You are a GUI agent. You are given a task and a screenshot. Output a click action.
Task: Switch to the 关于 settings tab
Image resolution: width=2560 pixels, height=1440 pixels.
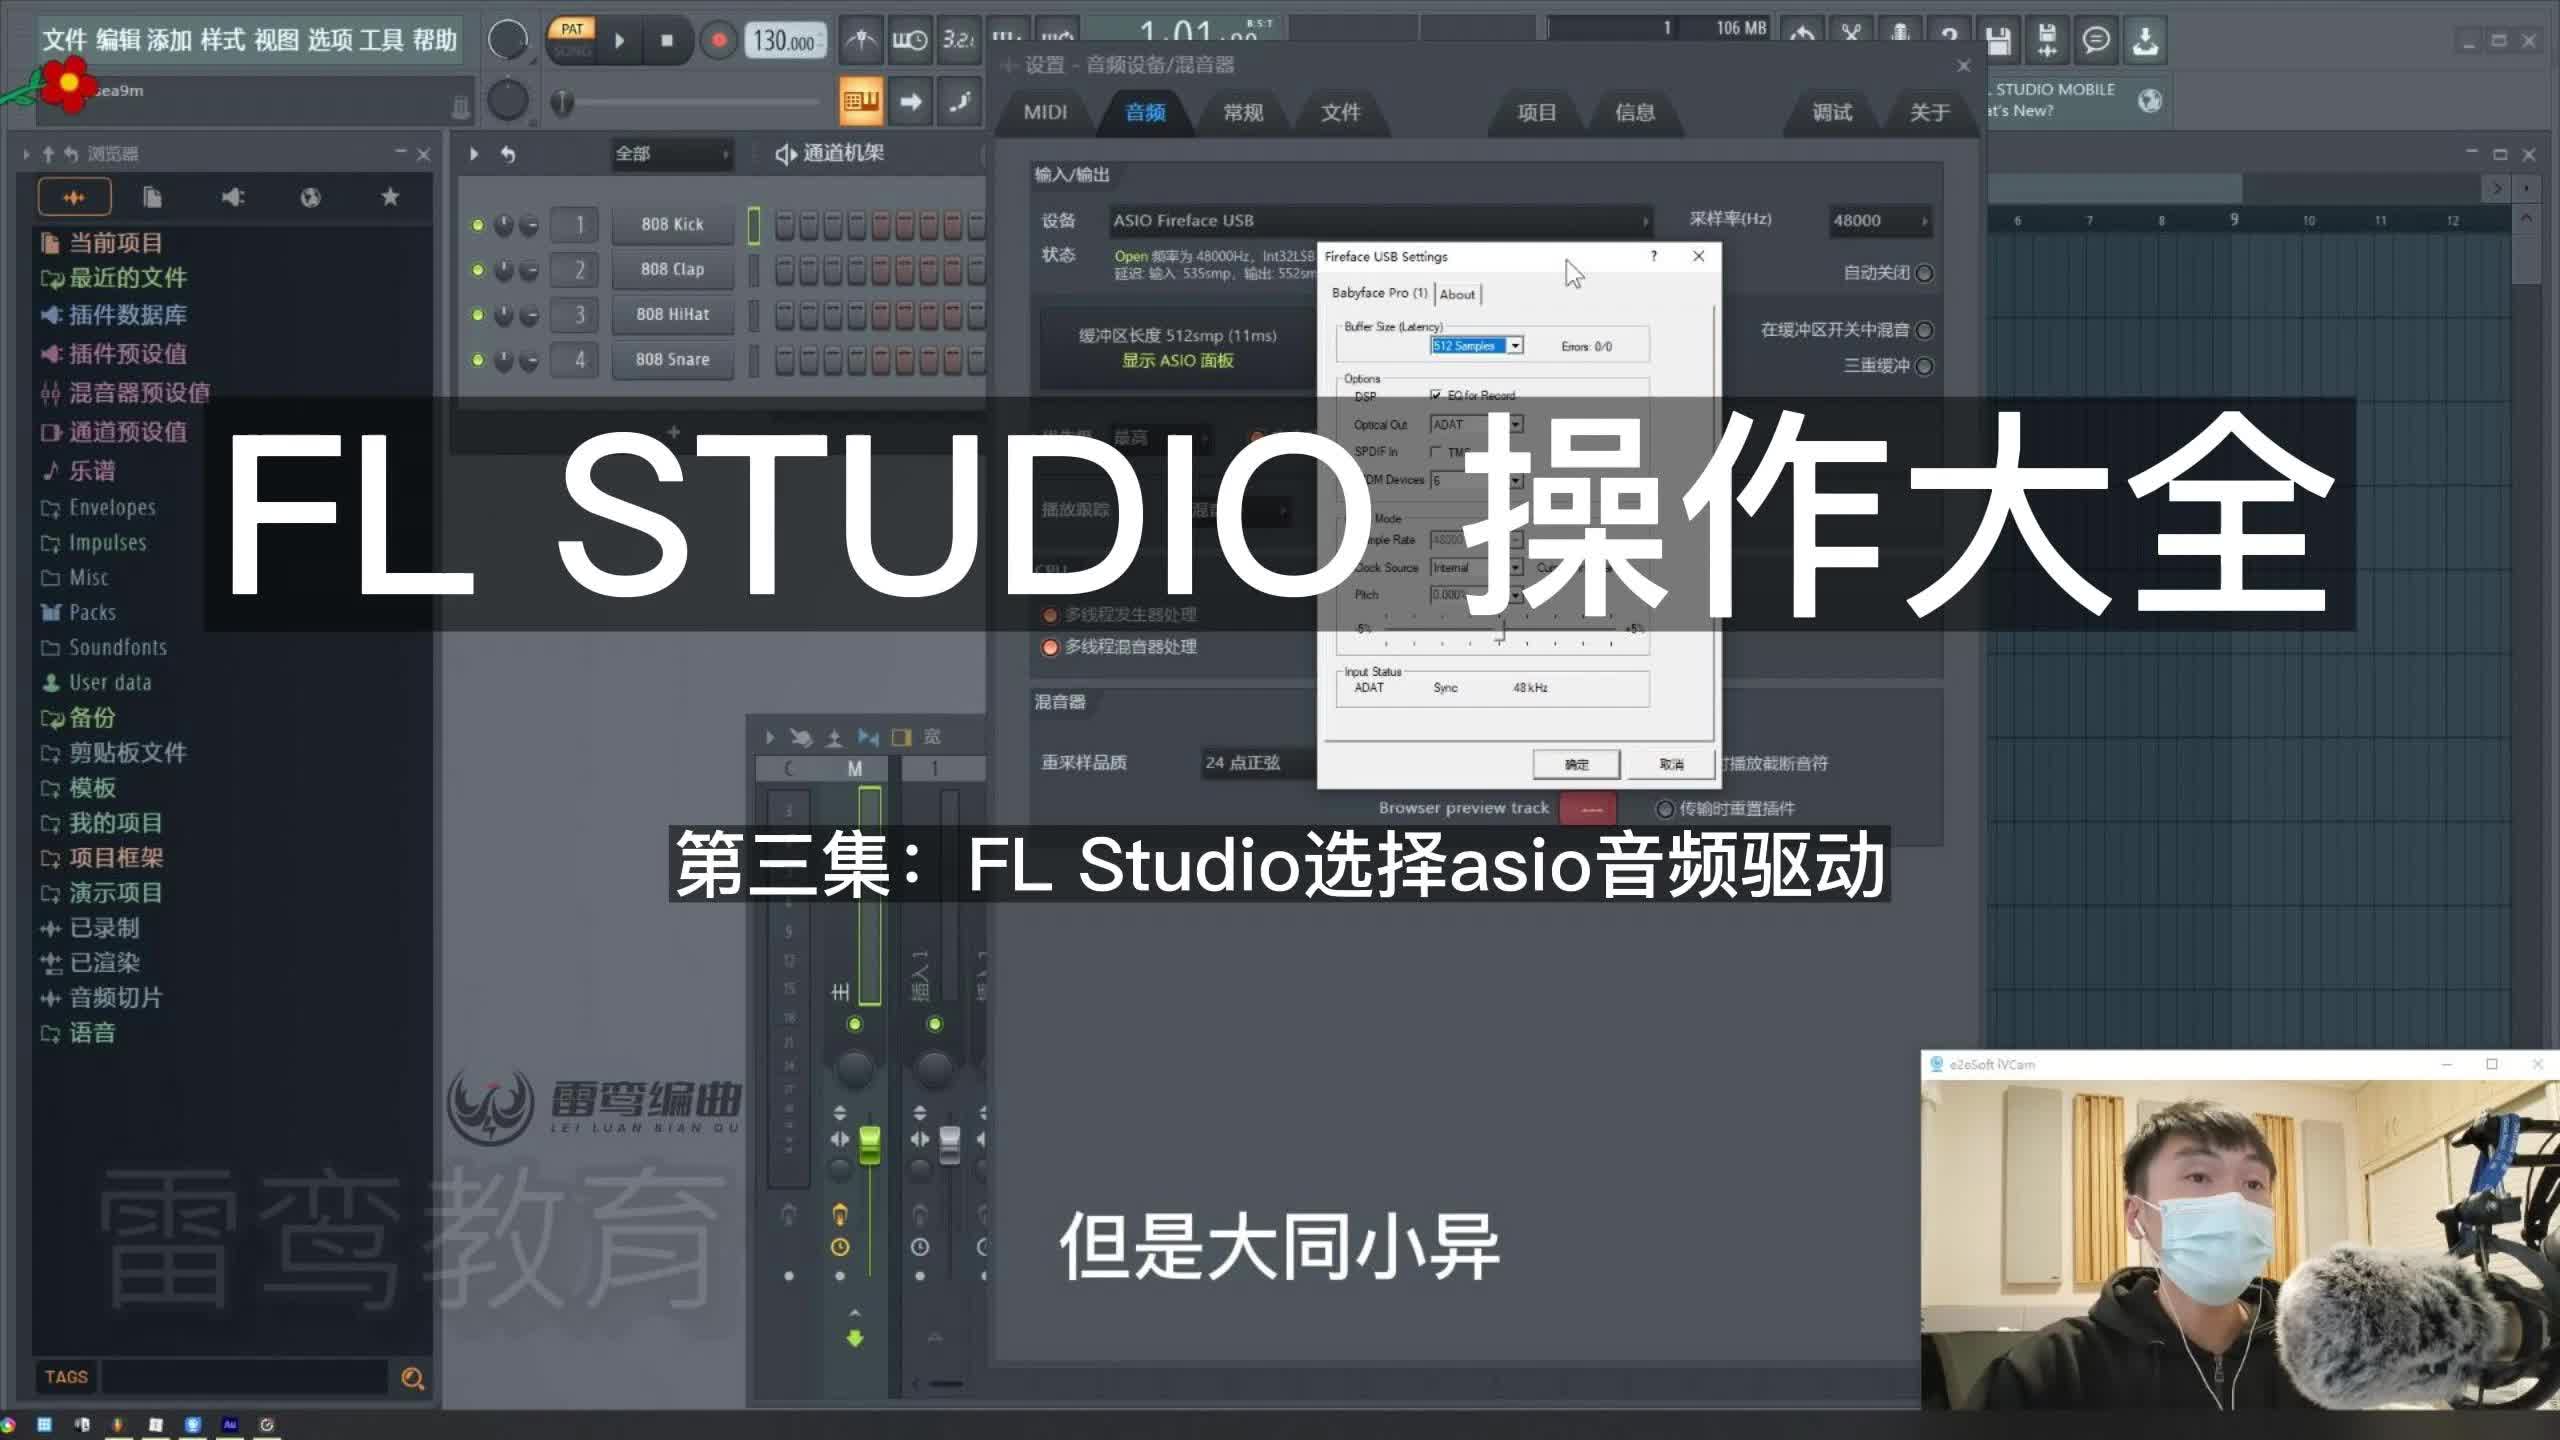click(1929, 112)
